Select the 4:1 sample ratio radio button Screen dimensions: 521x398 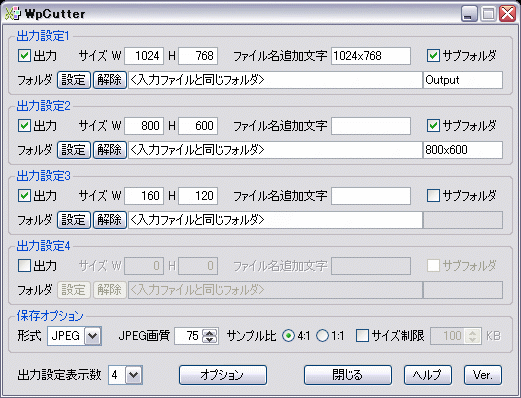288,336
